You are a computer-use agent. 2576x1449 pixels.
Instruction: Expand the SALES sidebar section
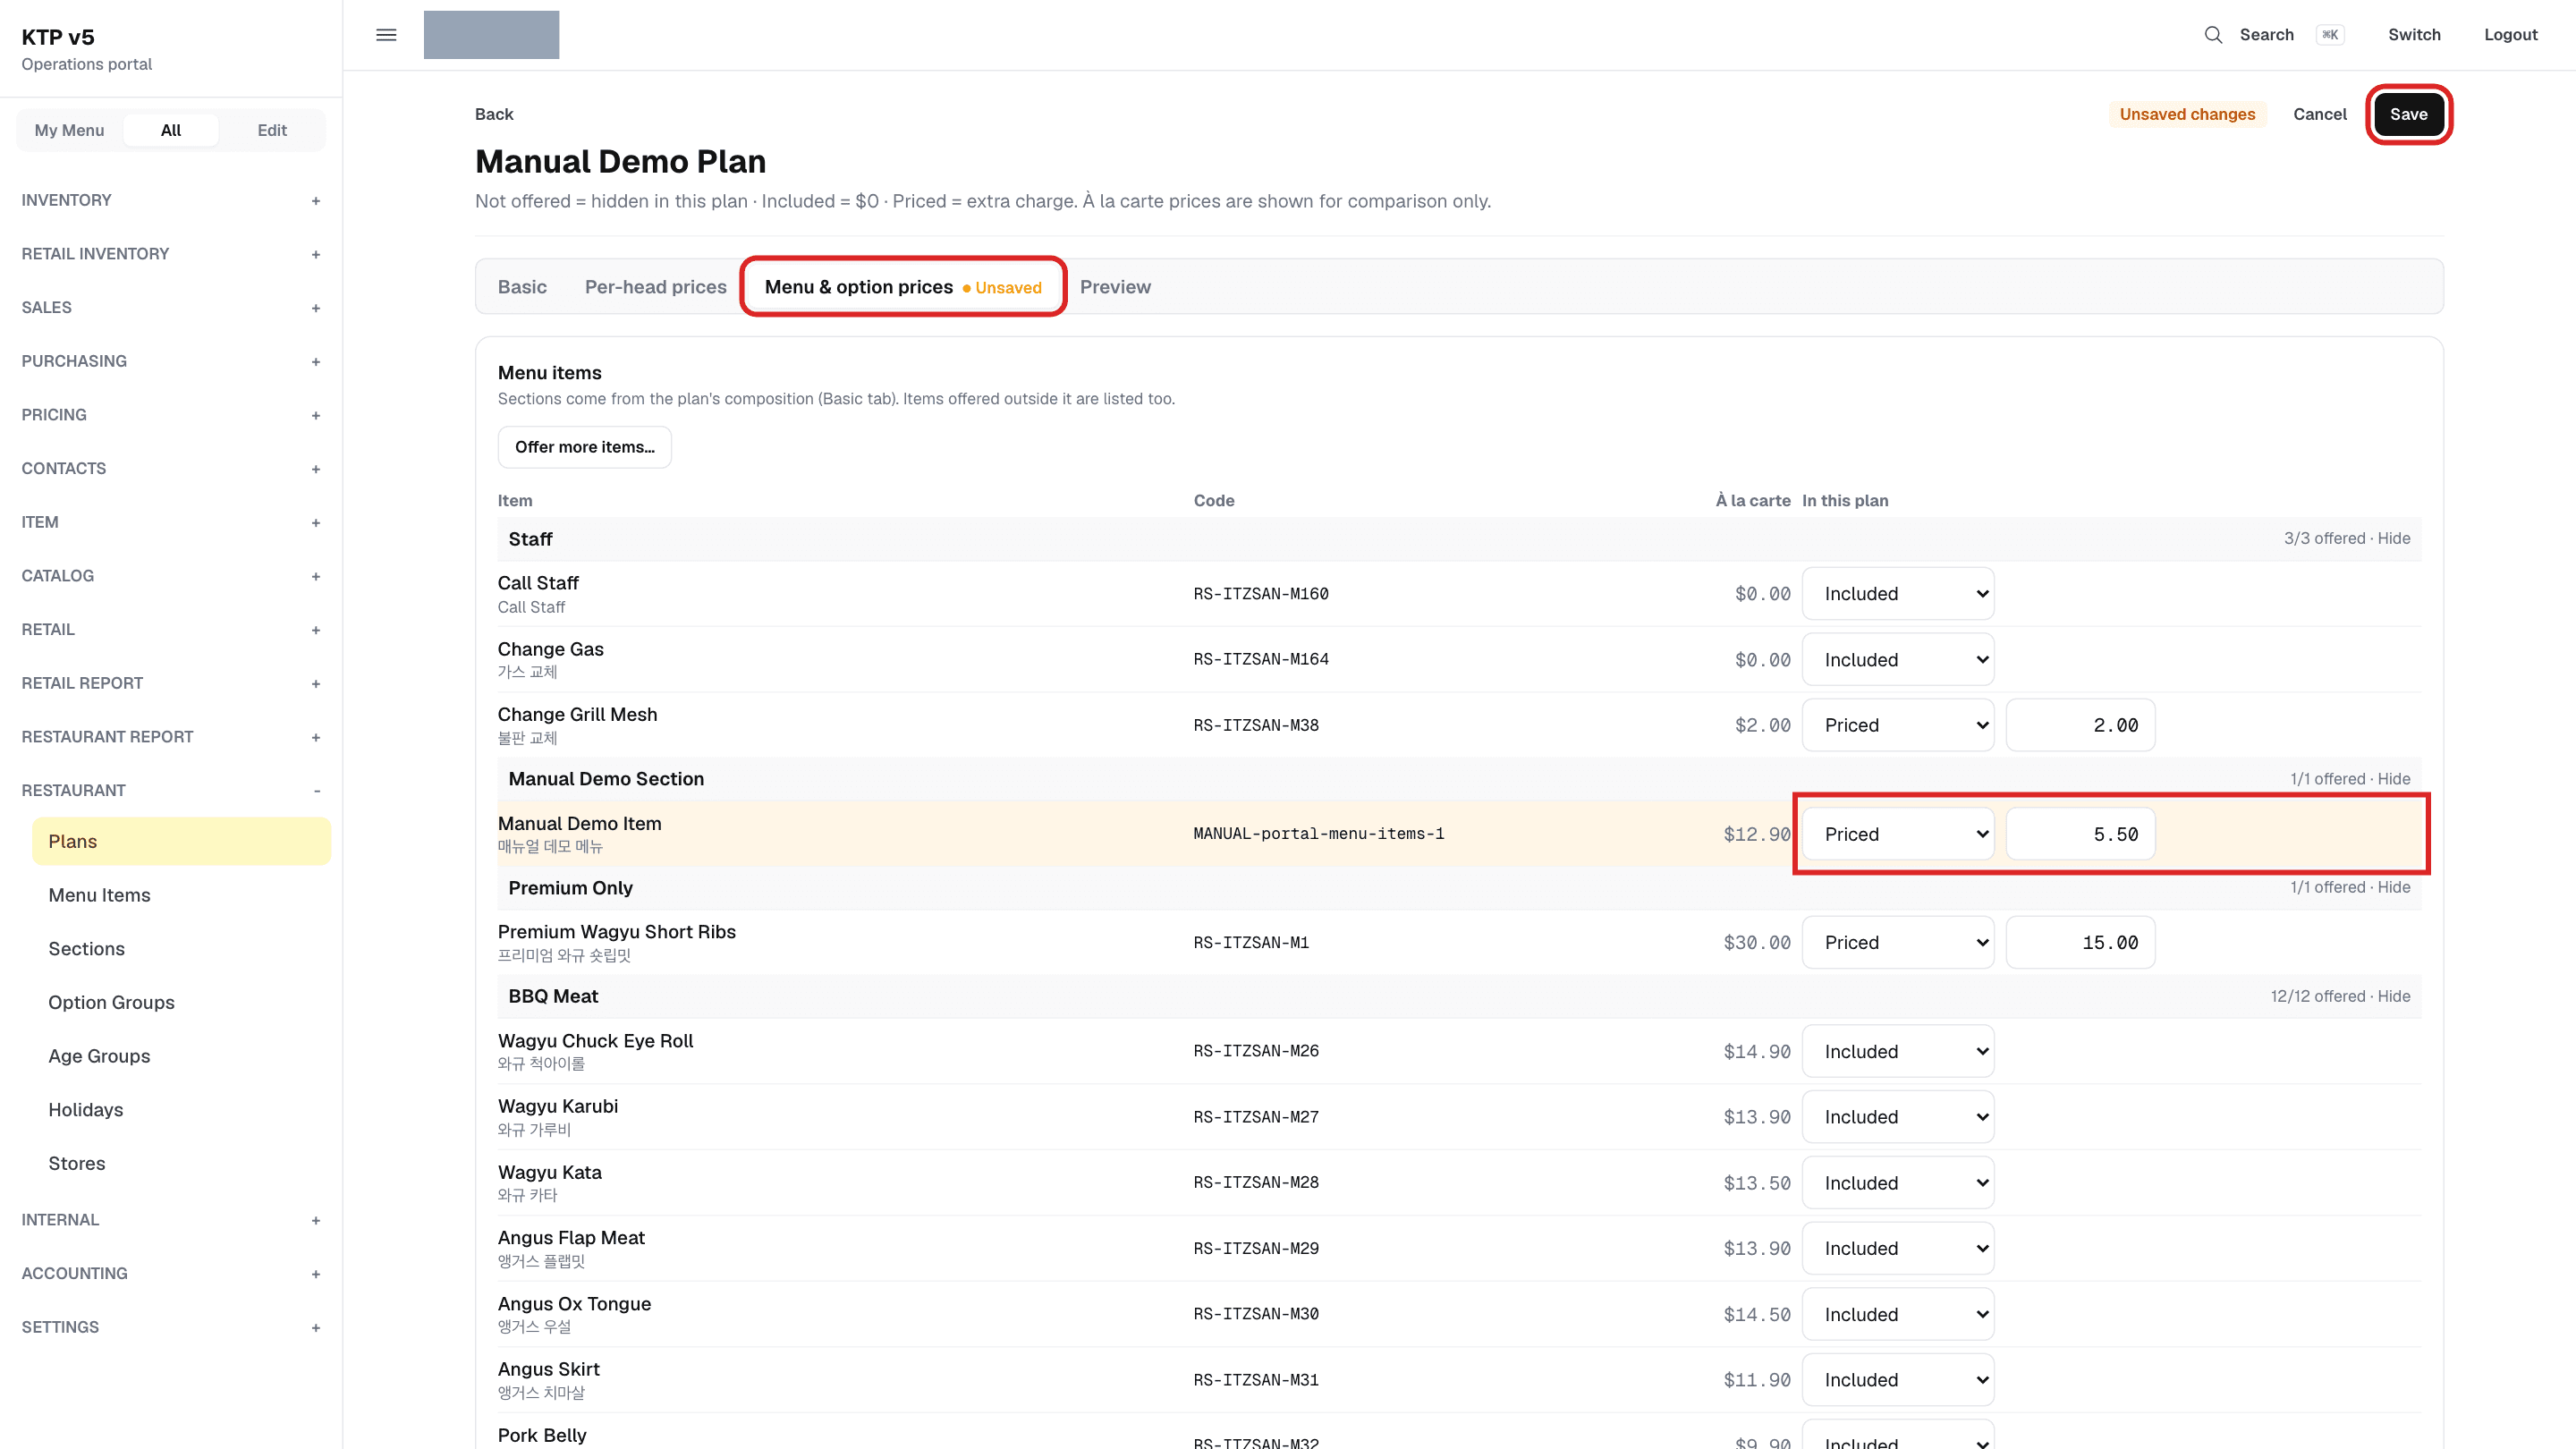click(171, 307)
